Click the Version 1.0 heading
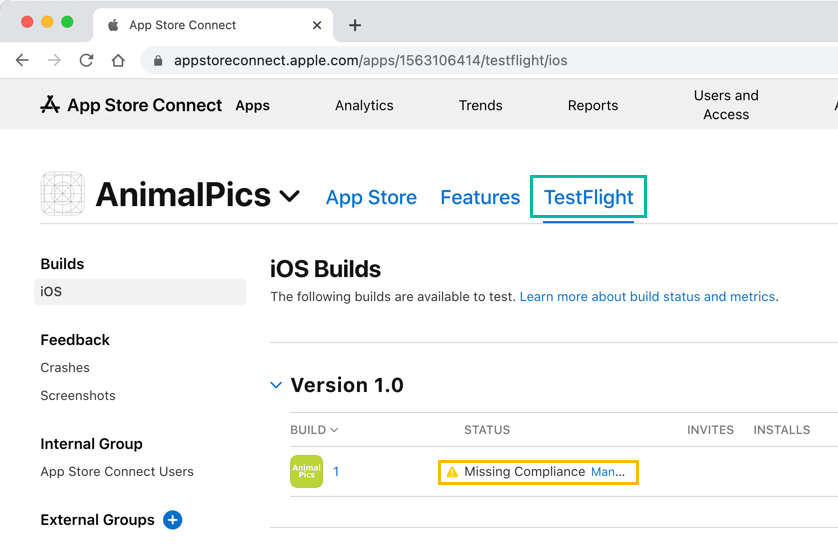Image resolution: width=838 pixels, height=545 pixels. coord(347,385)
